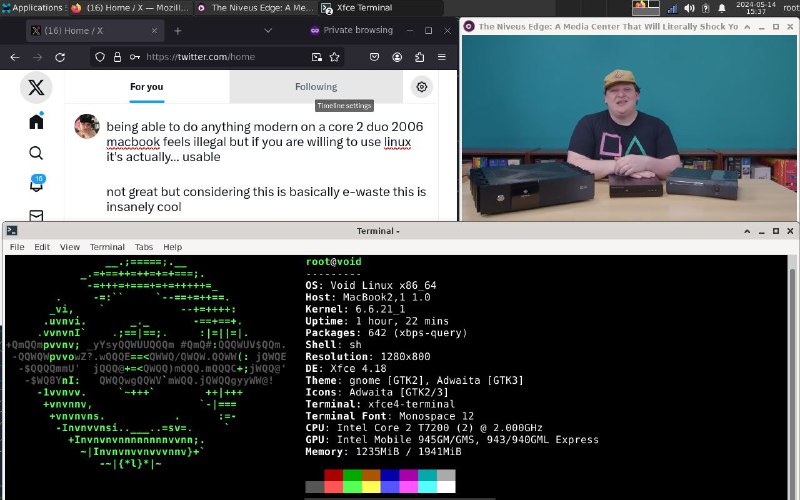The height and width of the screenshot is (500, 800).
Task: Open the Firefox extensions puzzle icon
Action: pyautogui.click(x=419, y=57)
